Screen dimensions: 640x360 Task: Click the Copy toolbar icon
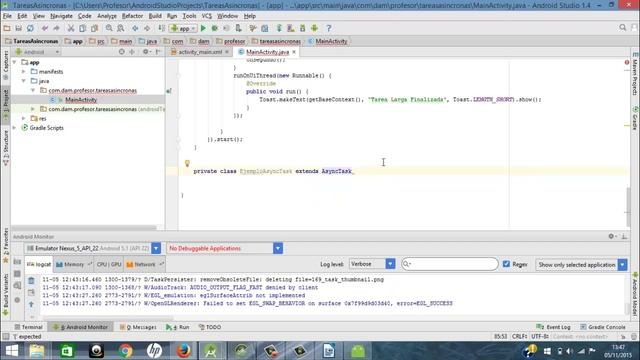pos(82,28)
